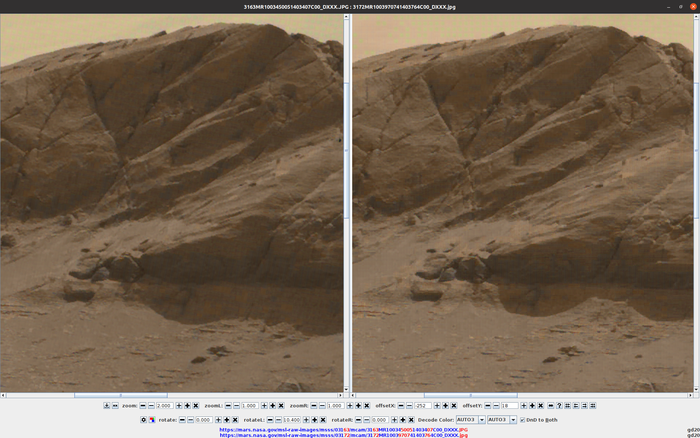The height and width of the screenshot is (438, 700).
Task: Click the bold minus button for rotateR
Action: [358, 420]
